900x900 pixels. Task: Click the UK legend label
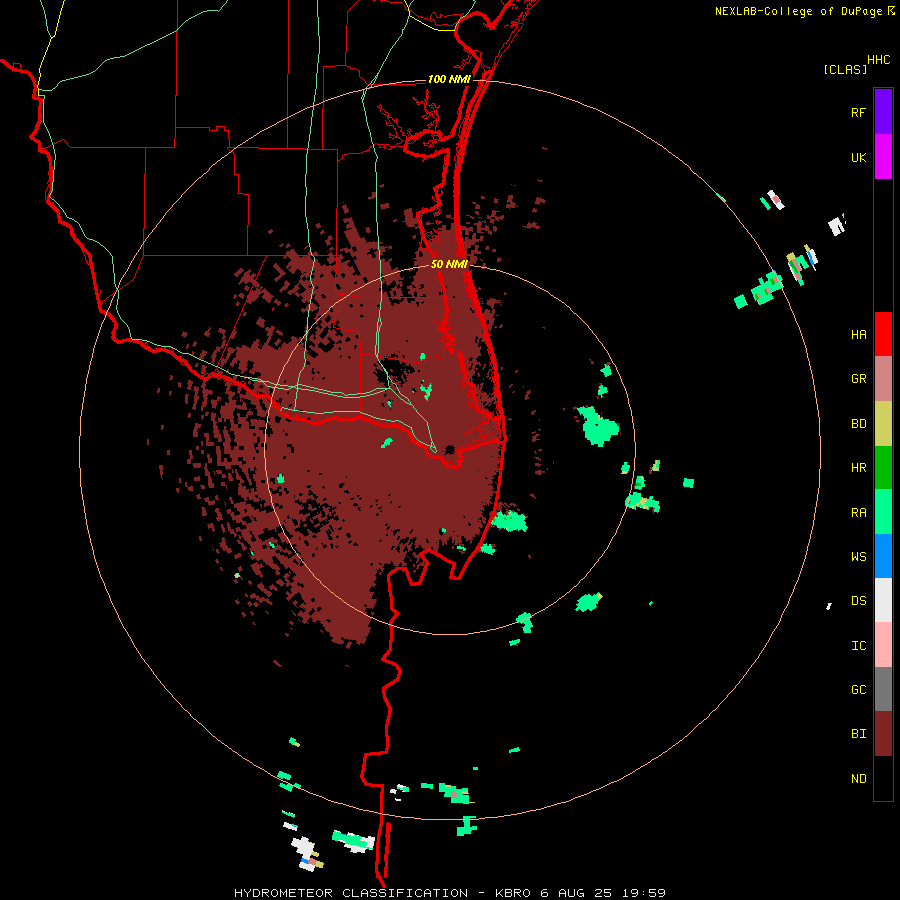coord(858,157)
